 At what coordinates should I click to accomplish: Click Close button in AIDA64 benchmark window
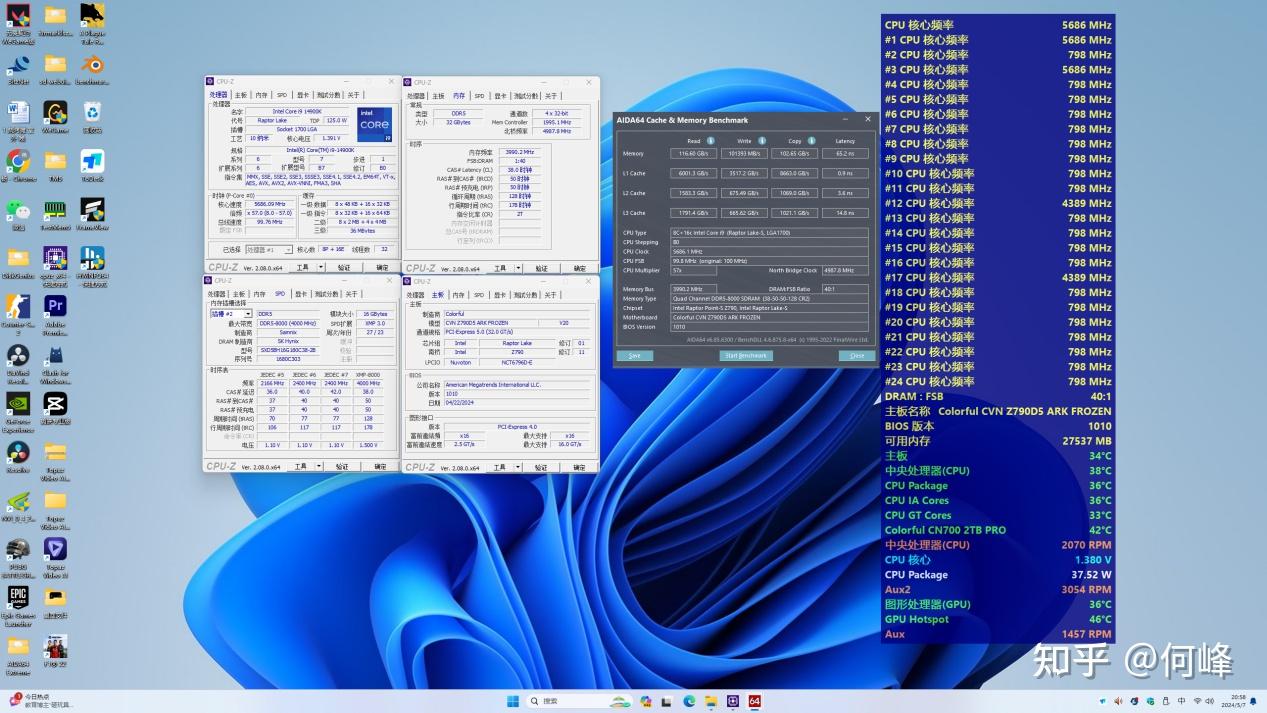856,355
